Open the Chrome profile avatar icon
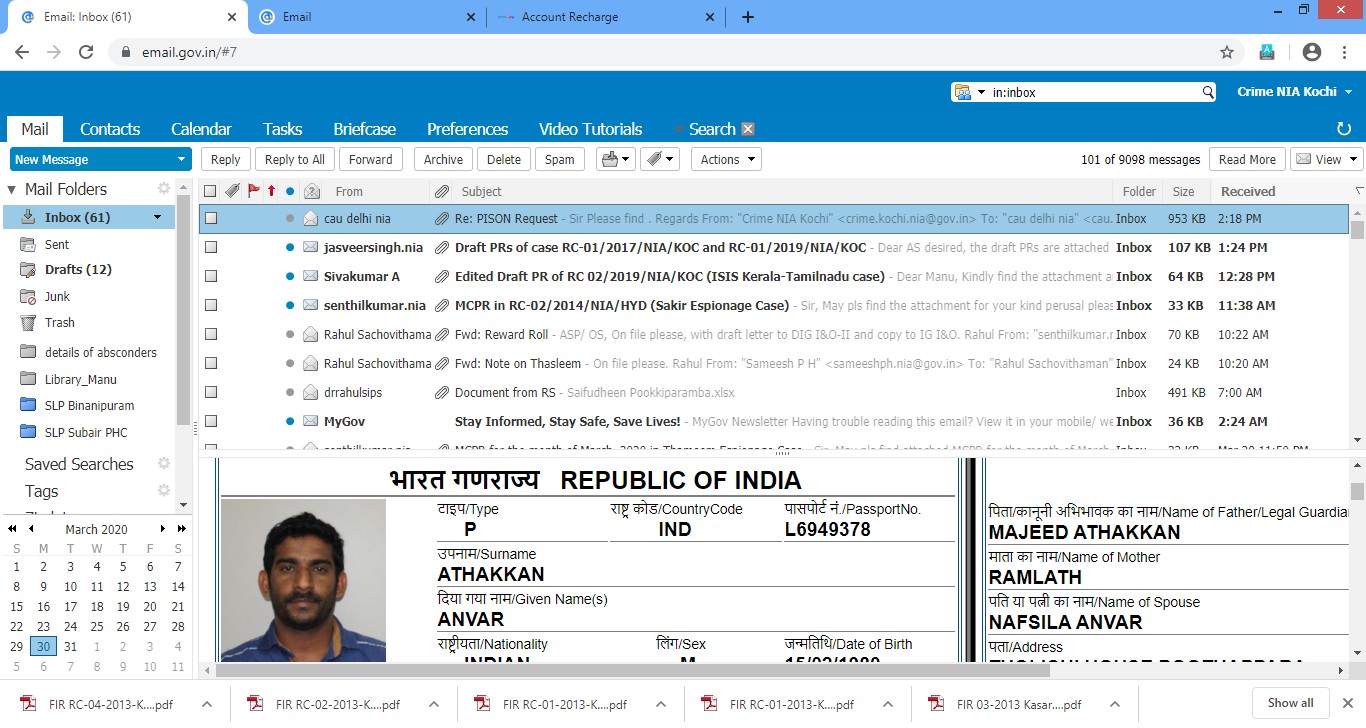Screen dimensions: 1366x728 point(1312,52)
